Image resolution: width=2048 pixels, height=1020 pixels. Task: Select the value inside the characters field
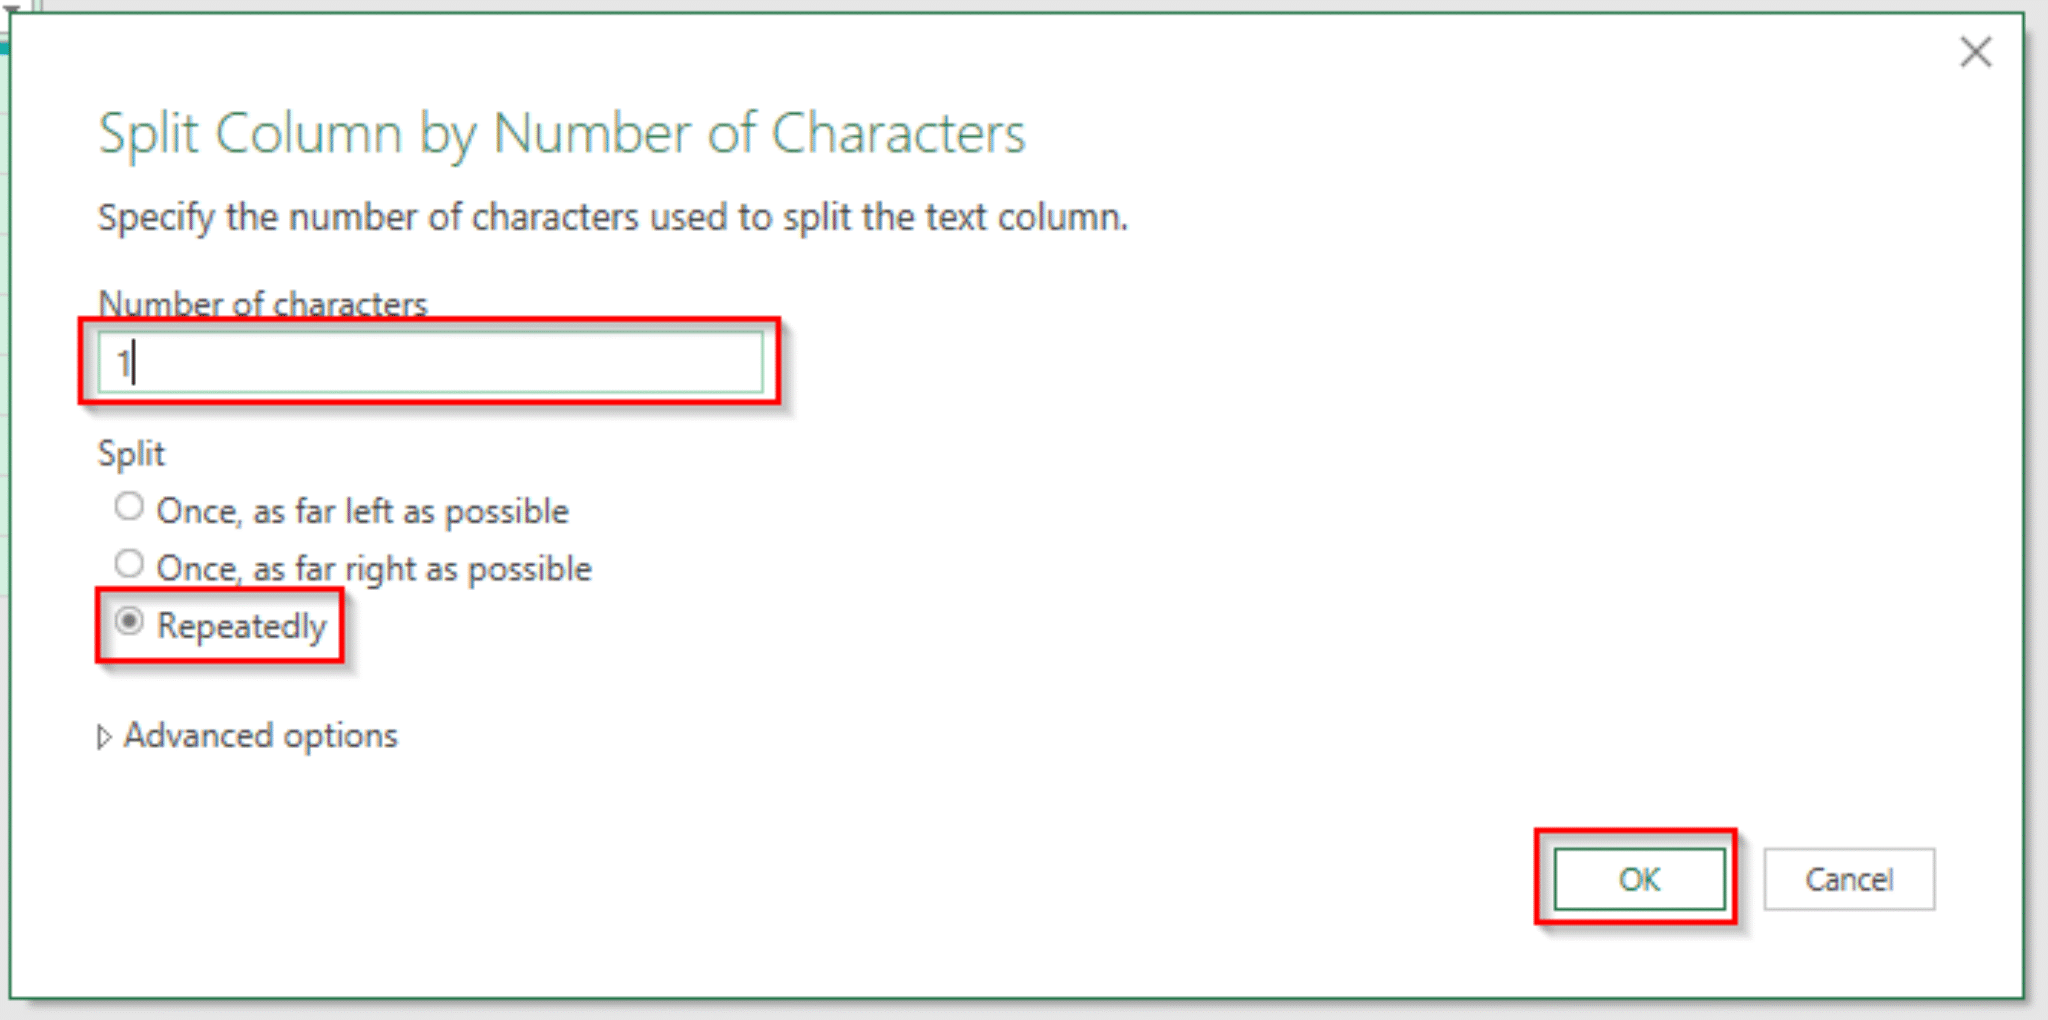(430, 363)
